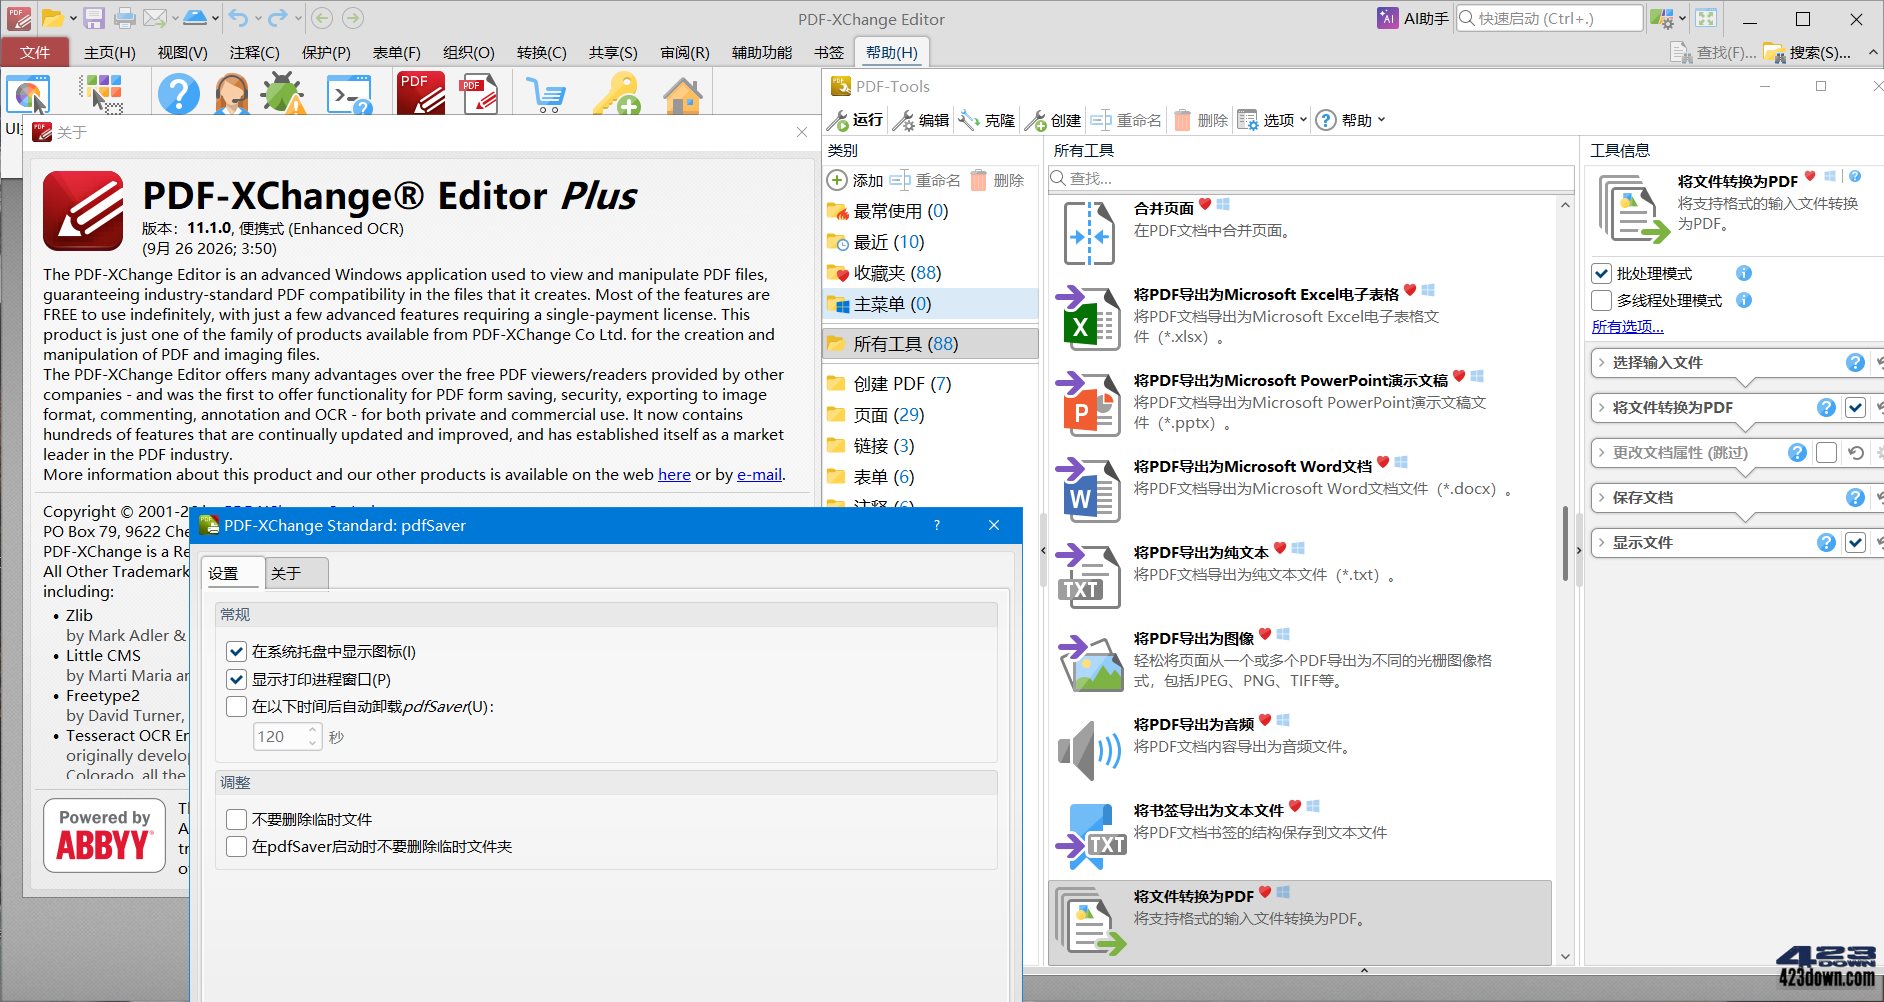Viewport: 1884px width, 1002px height.
Task: Click 查找(F)... button in top right
Action: (x=1713, y=52)
